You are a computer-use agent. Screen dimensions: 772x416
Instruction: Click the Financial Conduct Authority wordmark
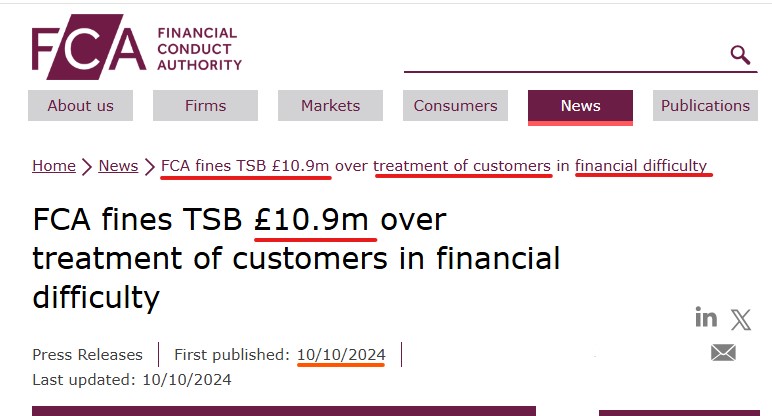199,49
